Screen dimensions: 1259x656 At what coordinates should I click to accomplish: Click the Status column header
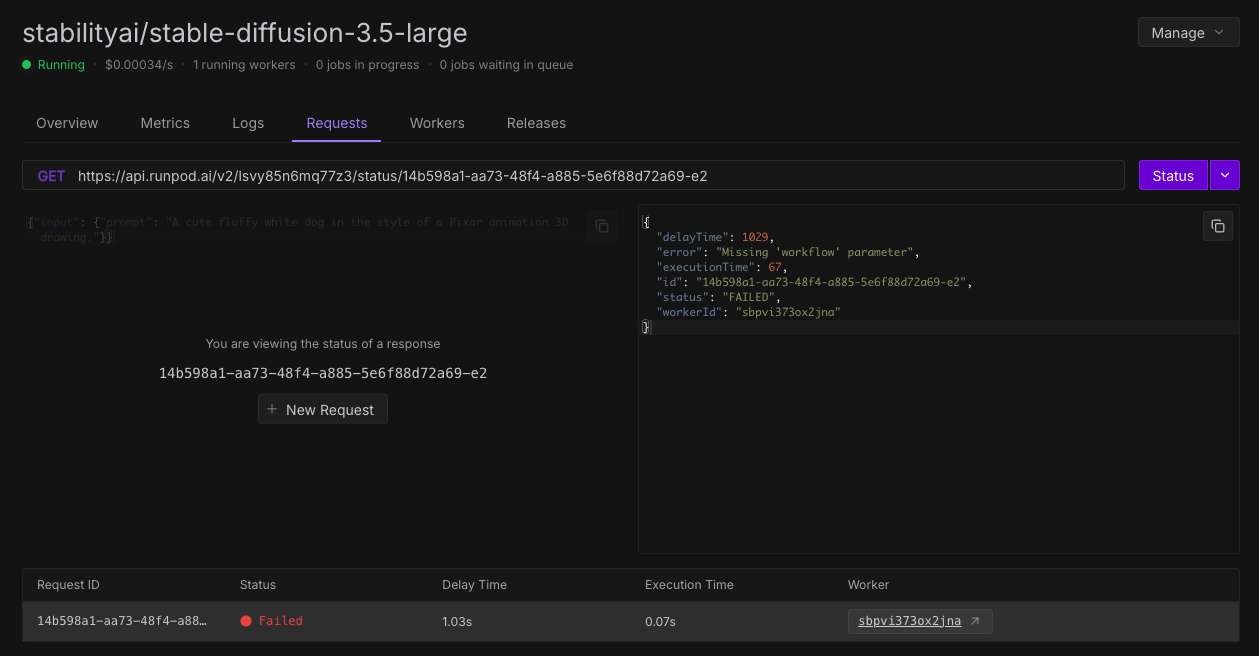[258, 585]
